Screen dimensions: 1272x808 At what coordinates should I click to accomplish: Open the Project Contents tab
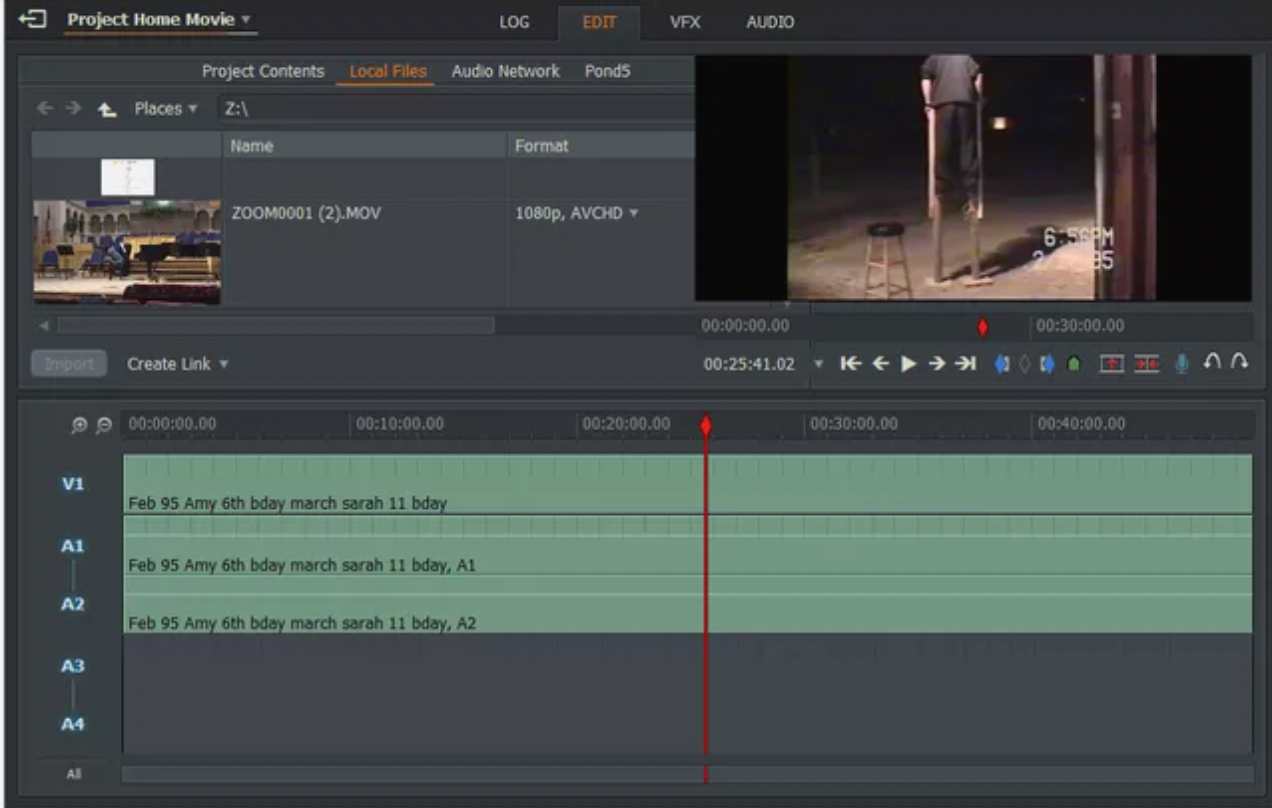[x=263, y=71]
